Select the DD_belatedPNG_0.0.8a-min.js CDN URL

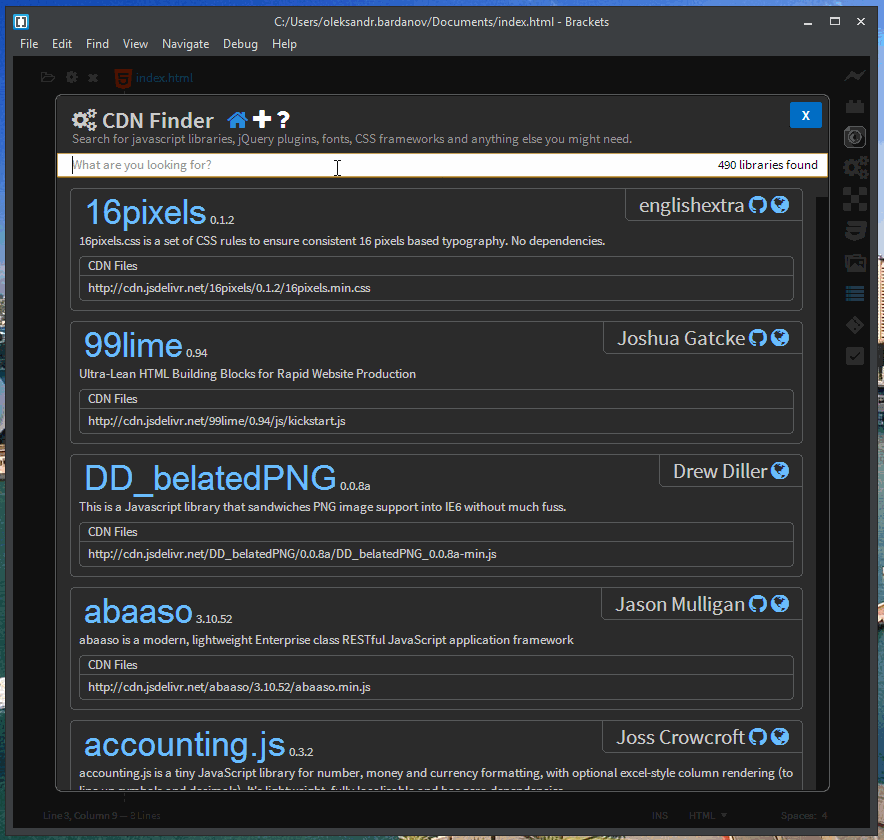tap(292, 554)
